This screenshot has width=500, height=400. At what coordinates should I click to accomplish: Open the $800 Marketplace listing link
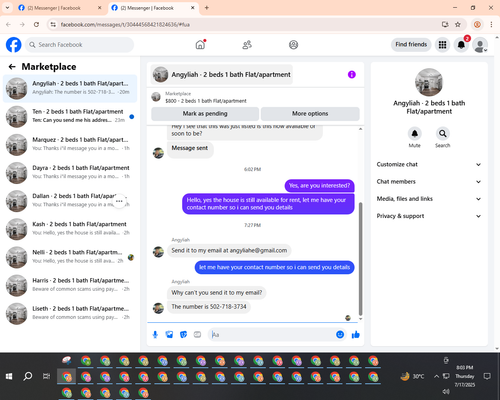[206, 101]
